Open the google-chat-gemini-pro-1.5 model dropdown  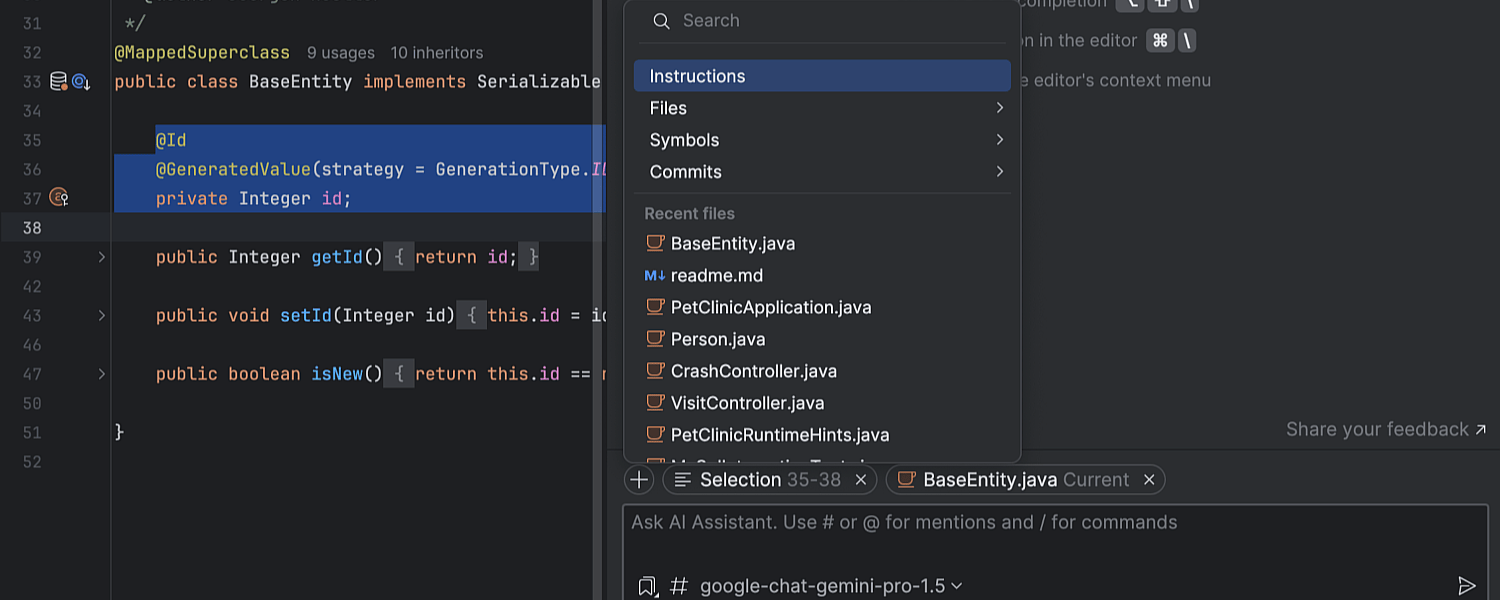830,586
